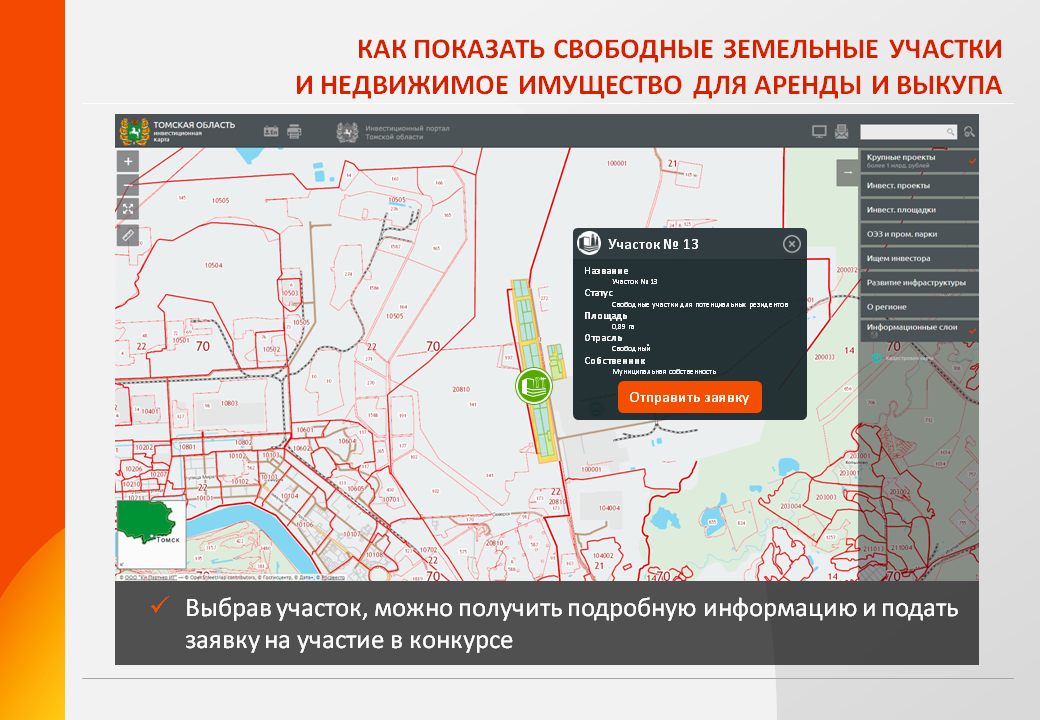The image size is (1040, 720).
Task: Click the magnifier inside the search field
Action: click(x=950, y=132)
